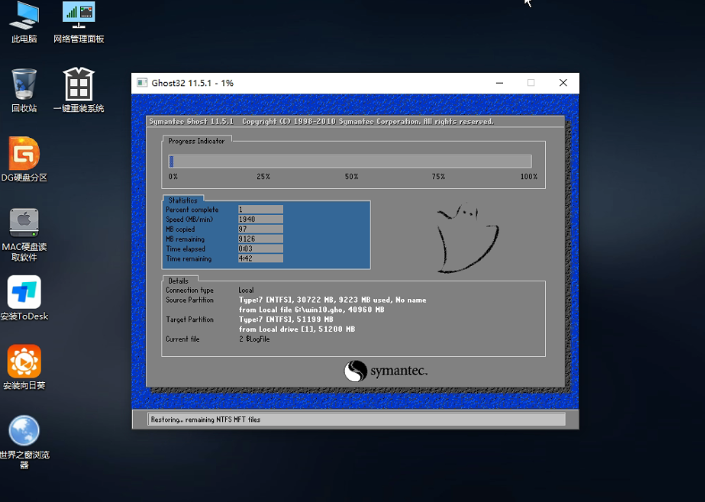Viewport: 705px width, 502px height.
Task: Close the Ghost32 window
Action: pos(563,83)
